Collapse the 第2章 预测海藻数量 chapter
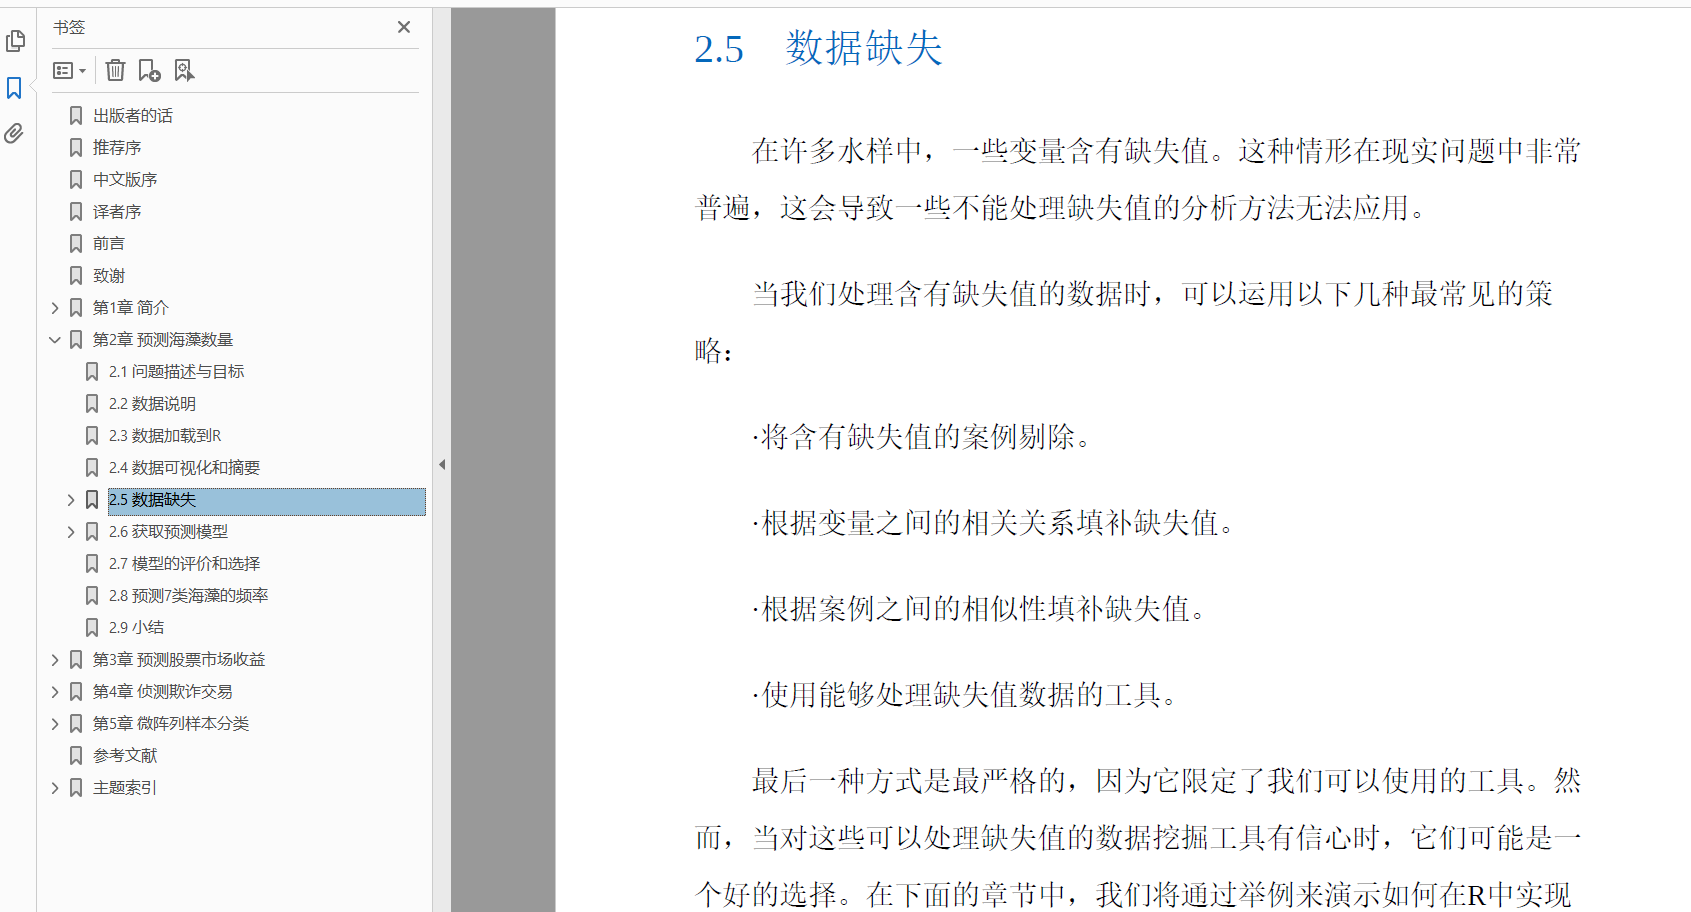 pyautogui.click(x=55, y=339)
